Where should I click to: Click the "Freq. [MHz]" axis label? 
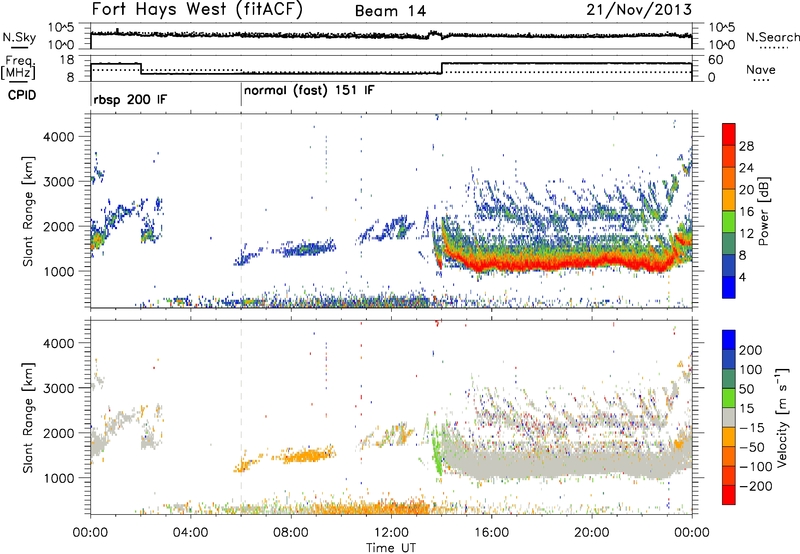pos(19,68)
